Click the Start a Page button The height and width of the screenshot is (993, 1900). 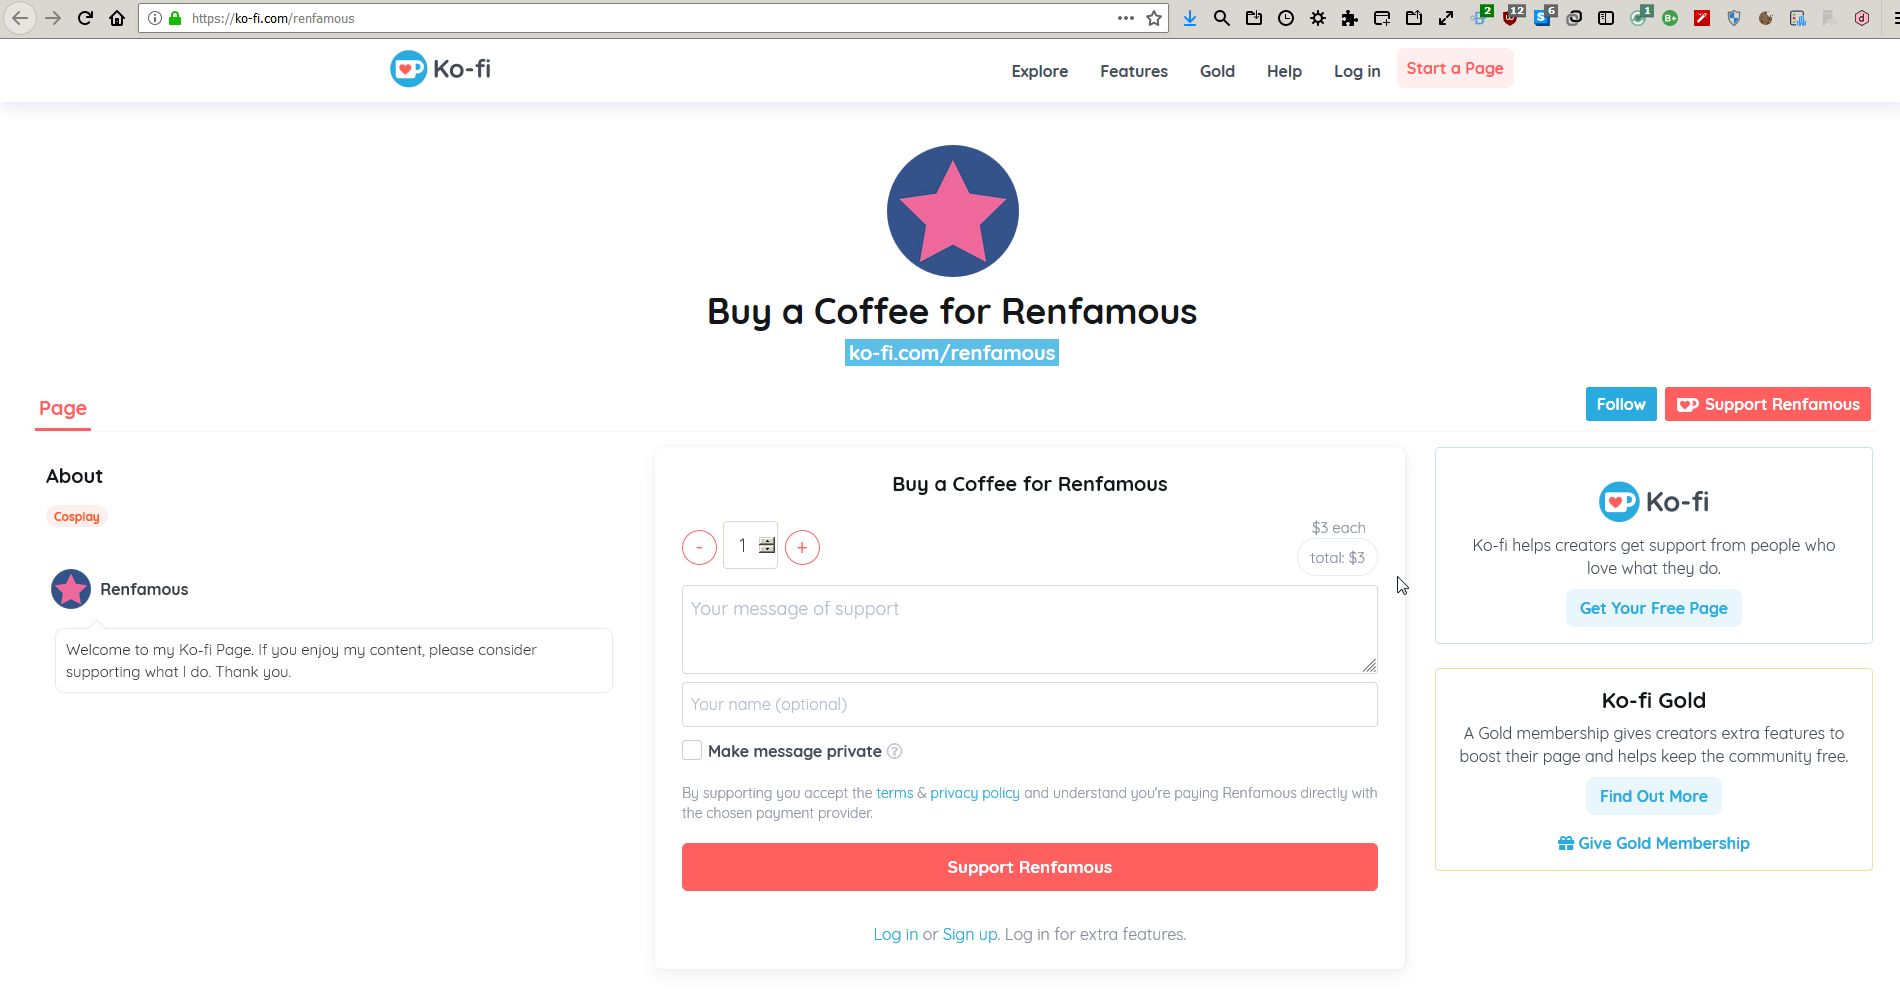point(1455,68)
